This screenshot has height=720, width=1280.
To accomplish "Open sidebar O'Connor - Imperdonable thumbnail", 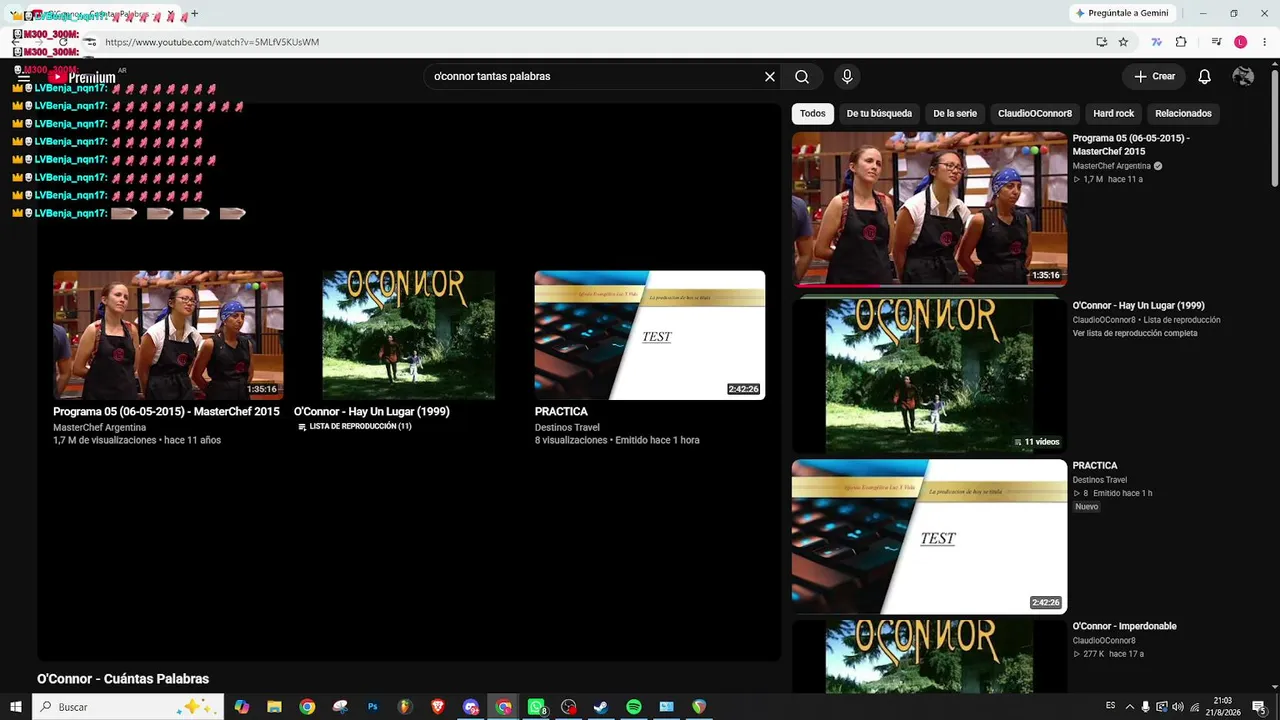I will tap(930, 657).
